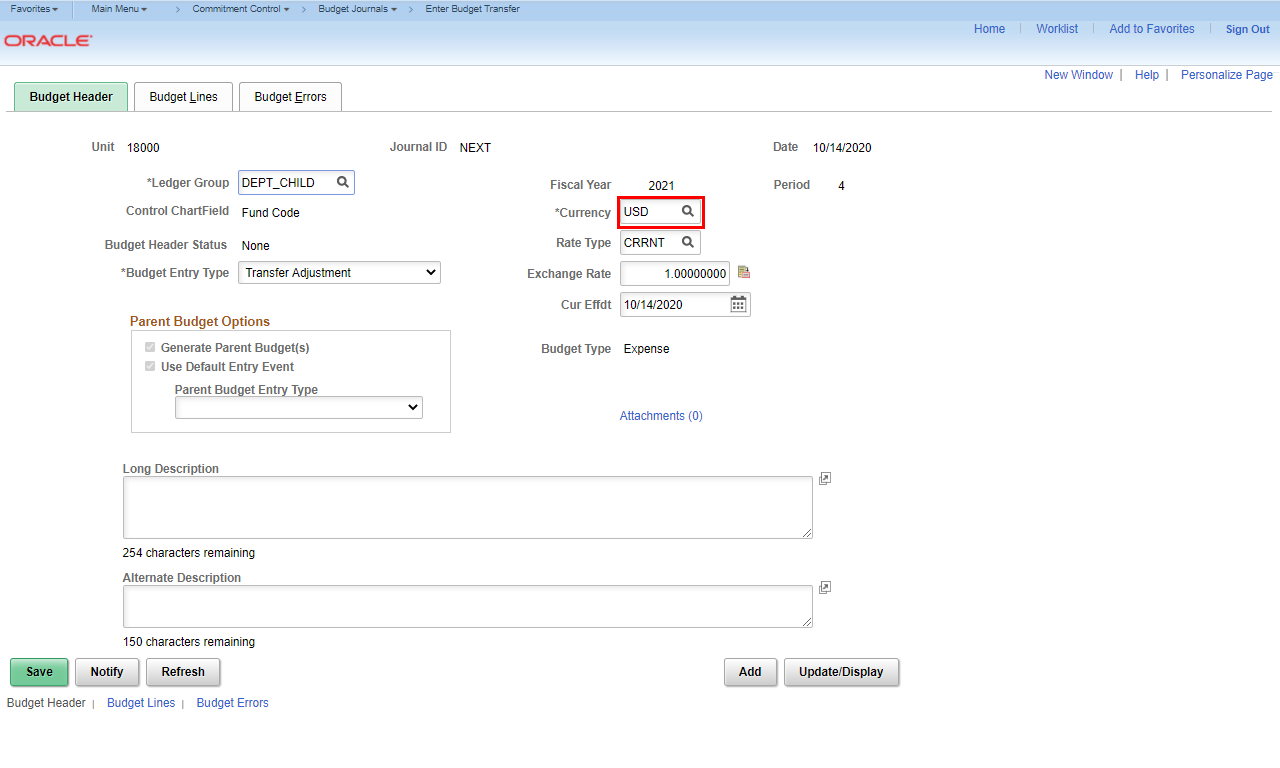
Task: Switch to the Budget Errors tab
Action: 290,97
